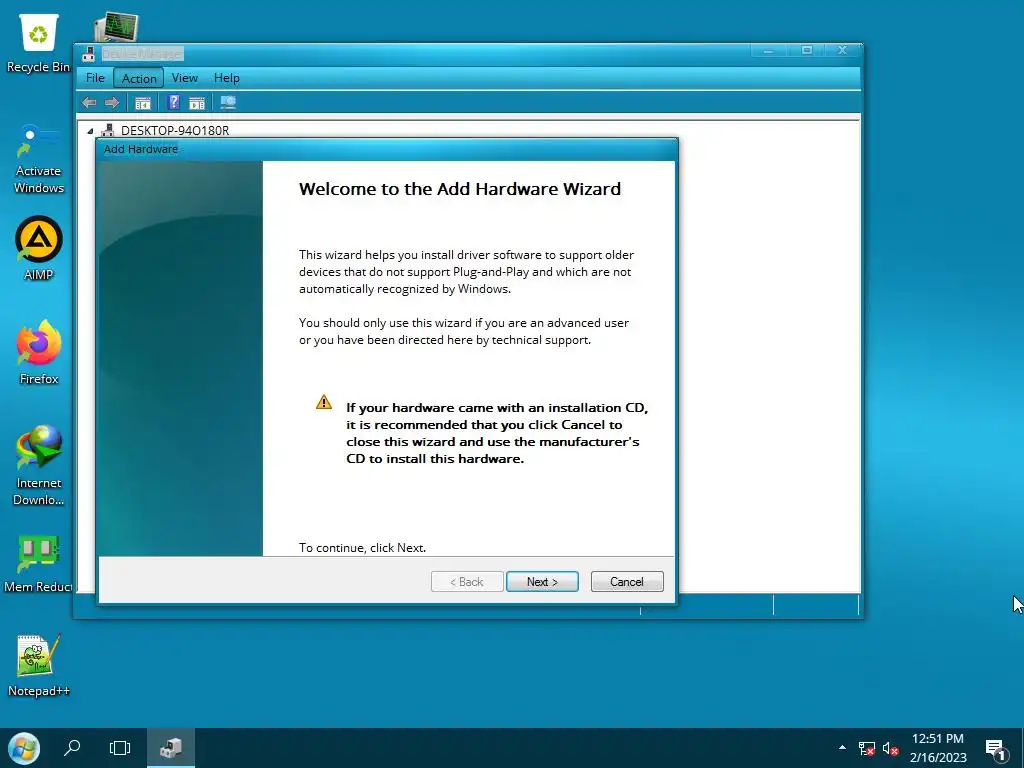Click the warning triangle icon in the wizard
Screen dimensions: 1024x768
pyautogui.click(x=324, y=402)
